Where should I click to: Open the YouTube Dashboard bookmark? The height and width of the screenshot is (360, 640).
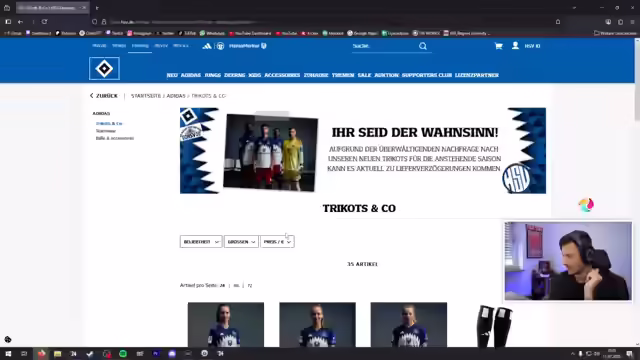click(250, 33)
